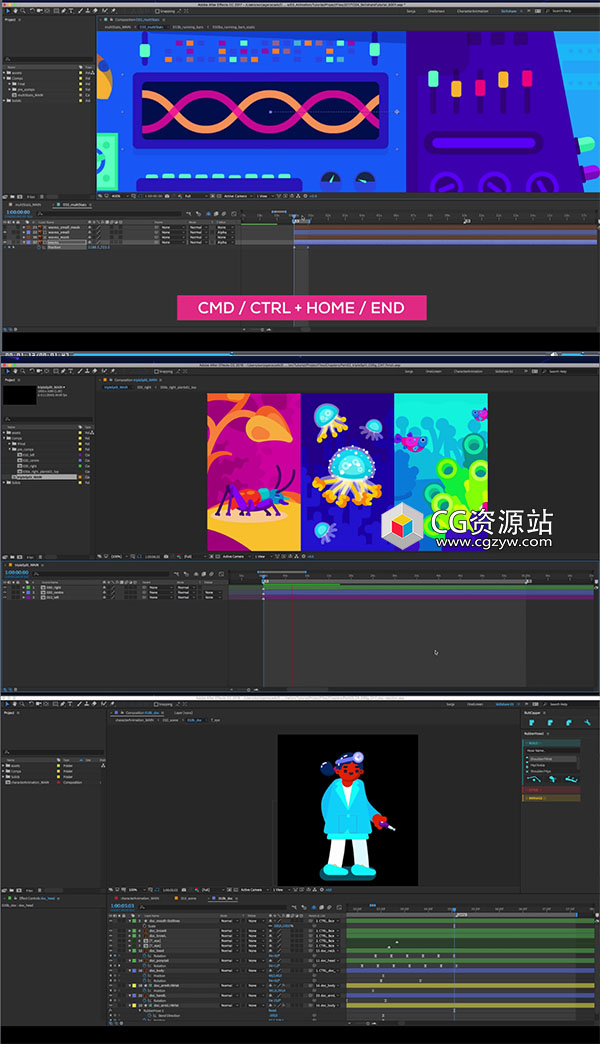Screen dimensions: 600x1044
Task: Hide the doc_mouth Outlines layer eye toggle
Action: tap(111, 921)
